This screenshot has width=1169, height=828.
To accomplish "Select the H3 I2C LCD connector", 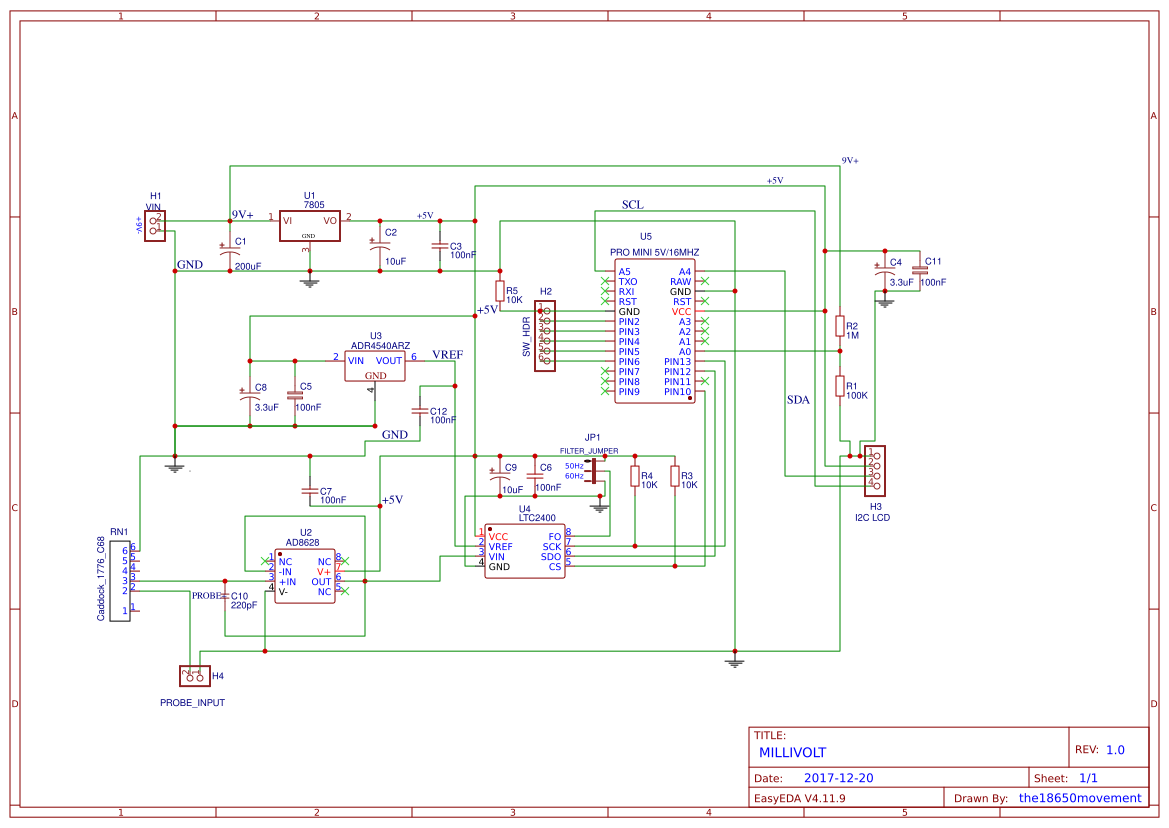I will click(x=875, y=471).
